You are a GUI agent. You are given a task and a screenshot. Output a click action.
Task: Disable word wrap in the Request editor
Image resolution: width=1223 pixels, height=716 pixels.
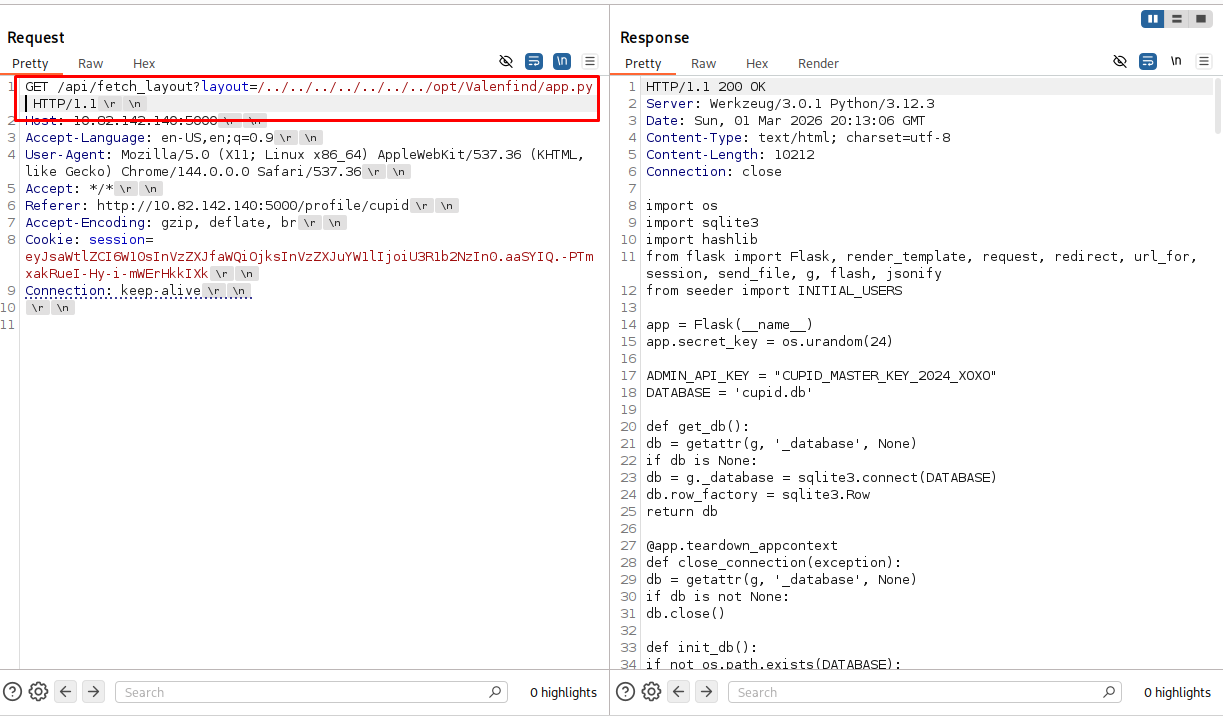tap(534, 61)
